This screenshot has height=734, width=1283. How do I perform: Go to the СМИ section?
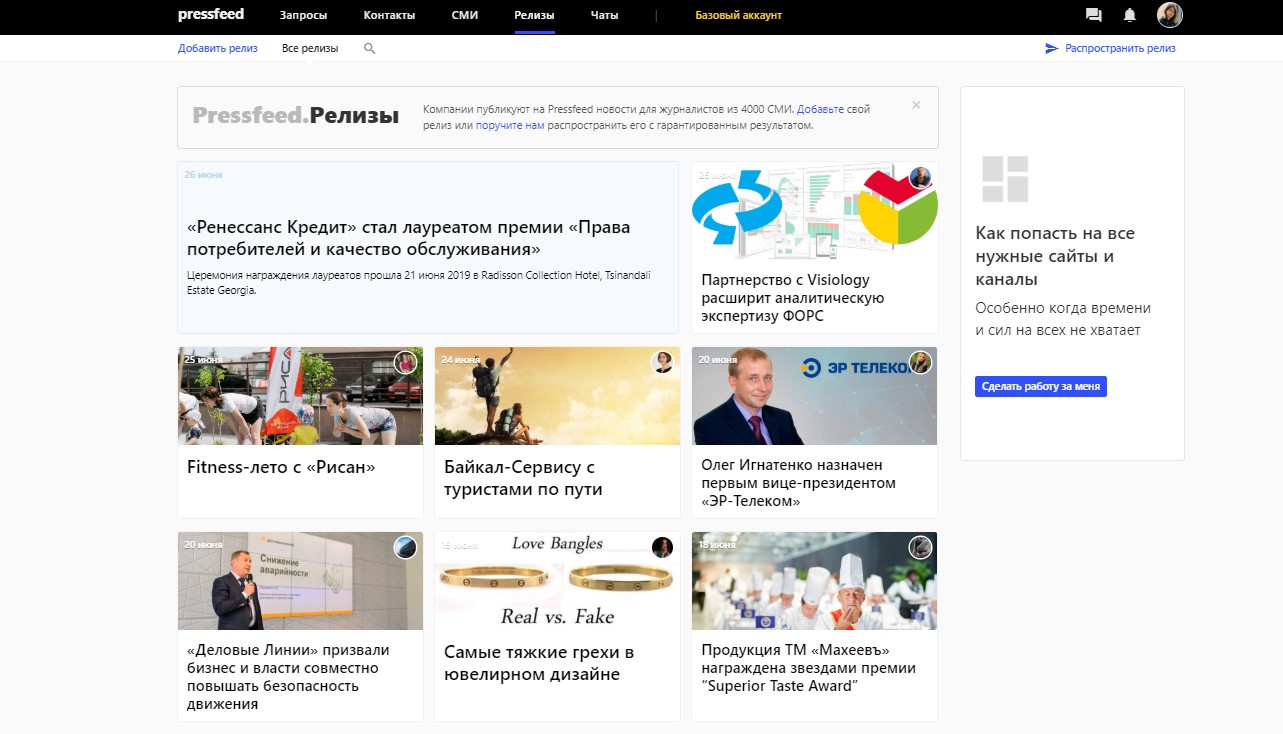(x=464, y=15)
